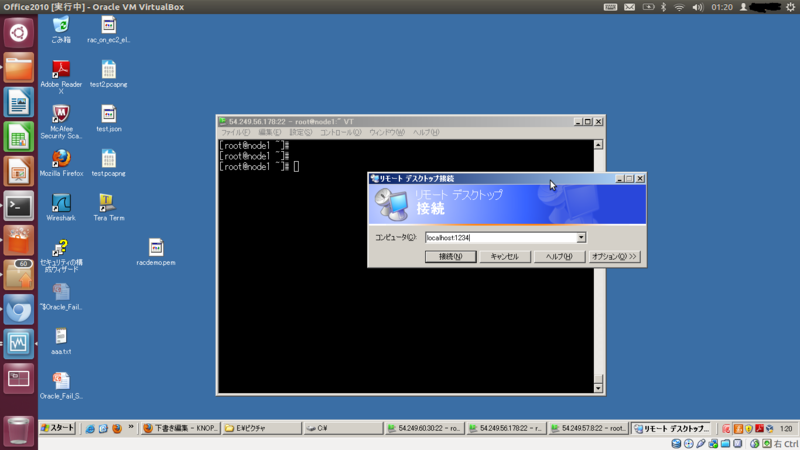Open the computer name dropdown arrow
The height and width of the screenshot is (450, 800).
point(581,238)
